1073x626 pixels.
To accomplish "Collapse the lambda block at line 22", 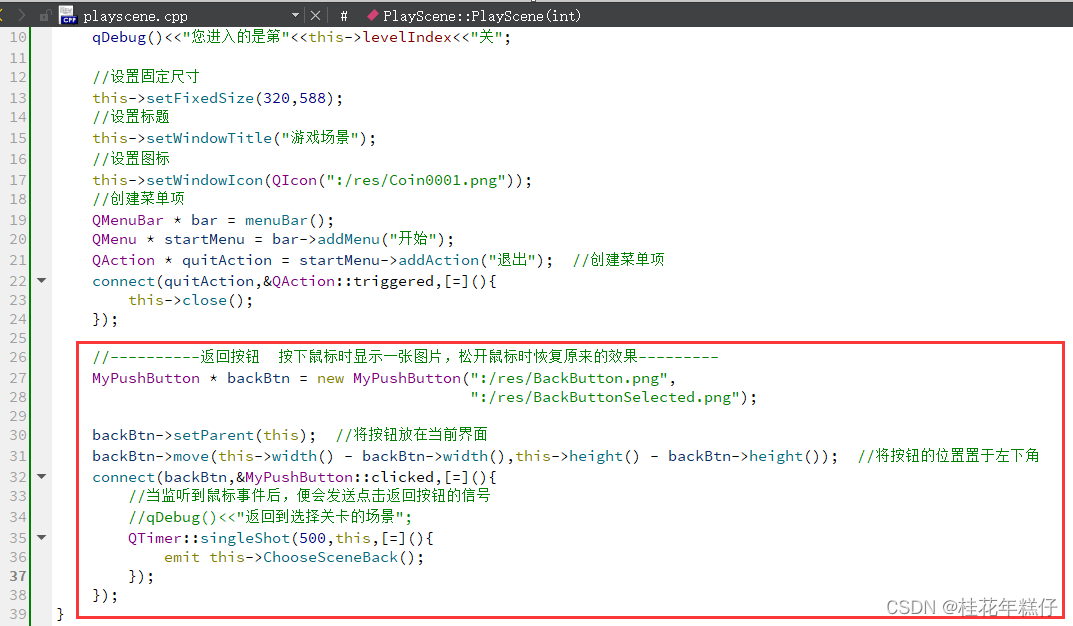I will 42,281.
